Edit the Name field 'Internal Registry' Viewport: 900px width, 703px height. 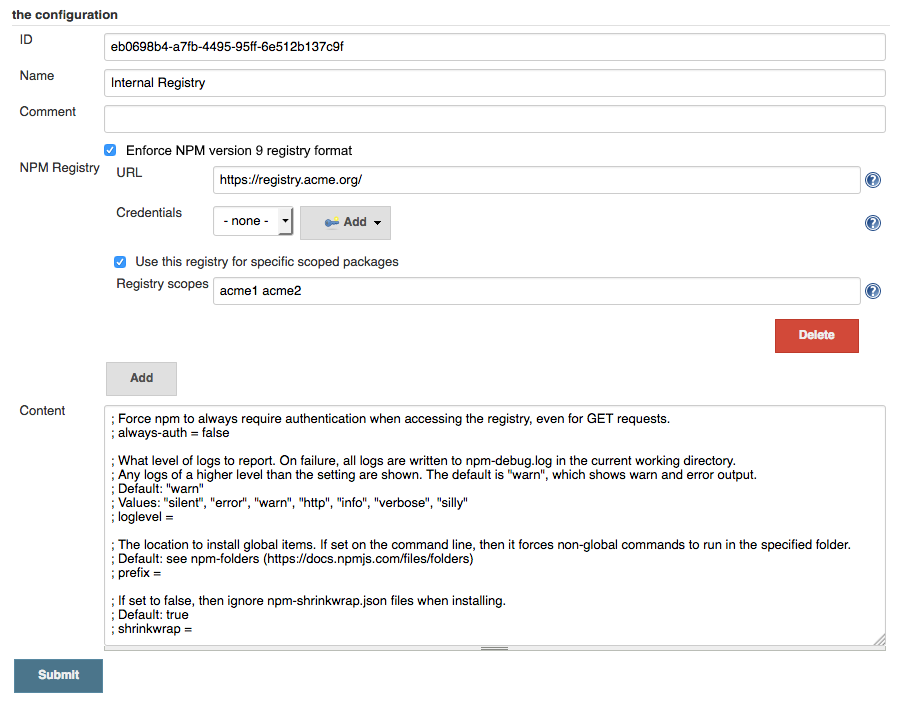point(494,83)
